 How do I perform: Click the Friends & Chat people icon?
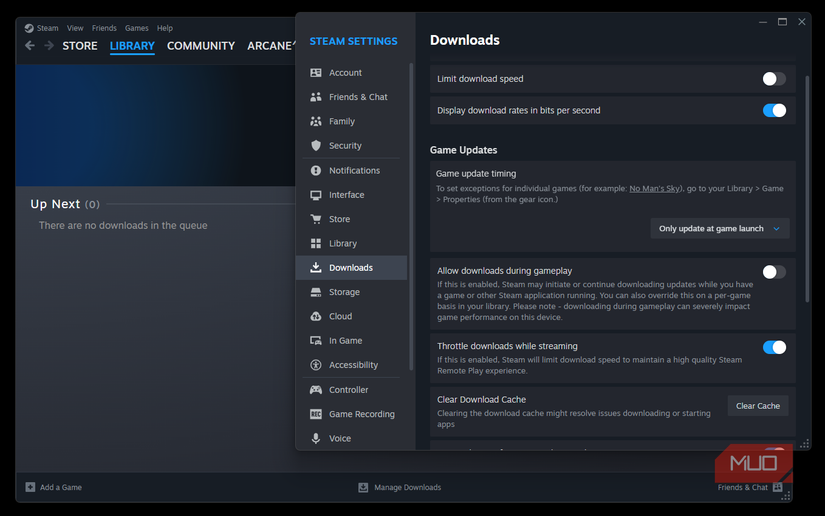point(316,97)
